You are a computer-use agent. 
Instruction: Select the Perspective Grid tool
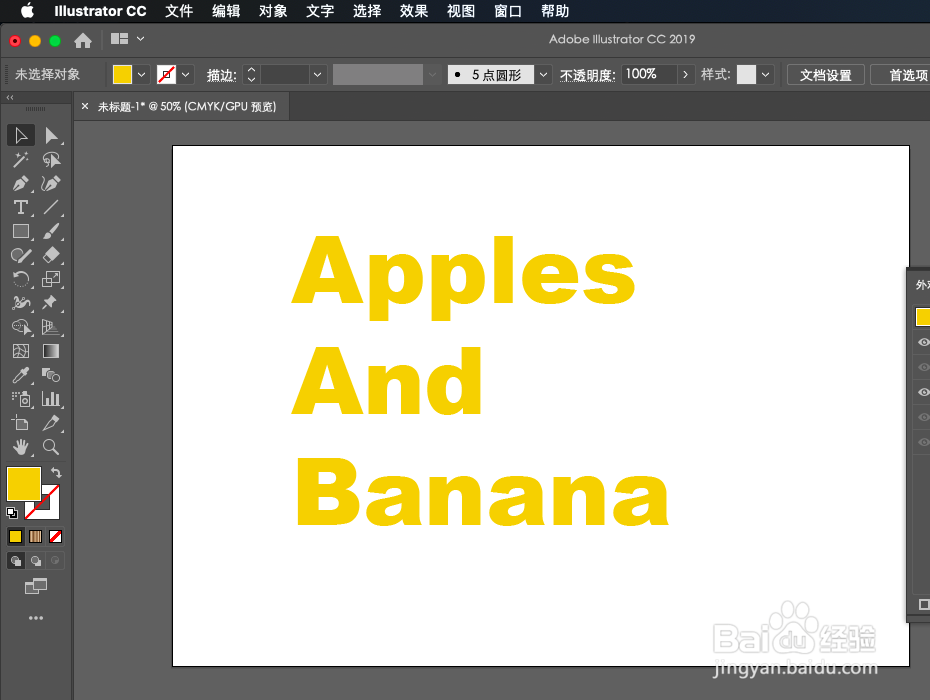pos(52,327)
